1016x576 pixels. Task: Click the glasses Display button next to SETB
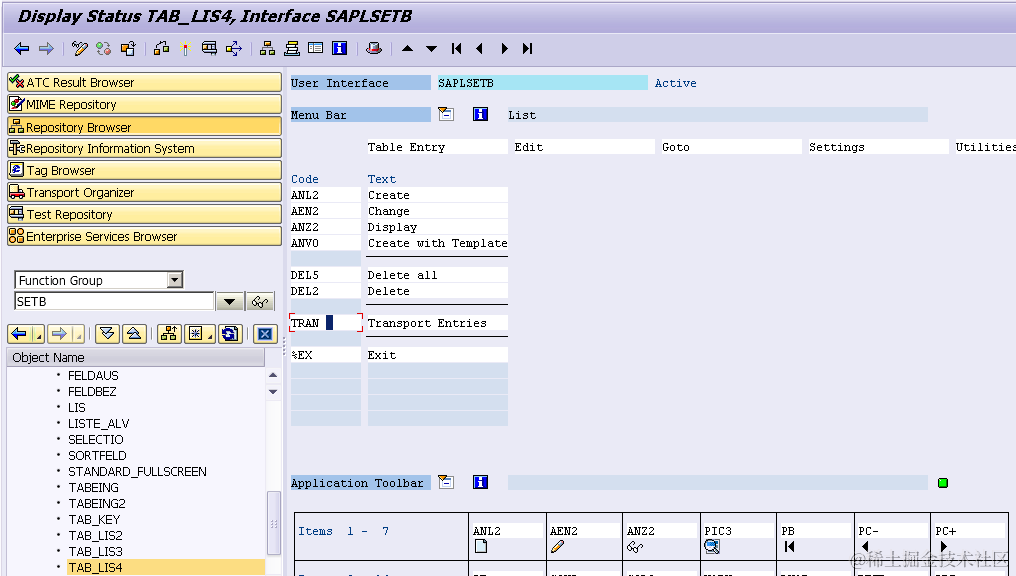(260, 302)
